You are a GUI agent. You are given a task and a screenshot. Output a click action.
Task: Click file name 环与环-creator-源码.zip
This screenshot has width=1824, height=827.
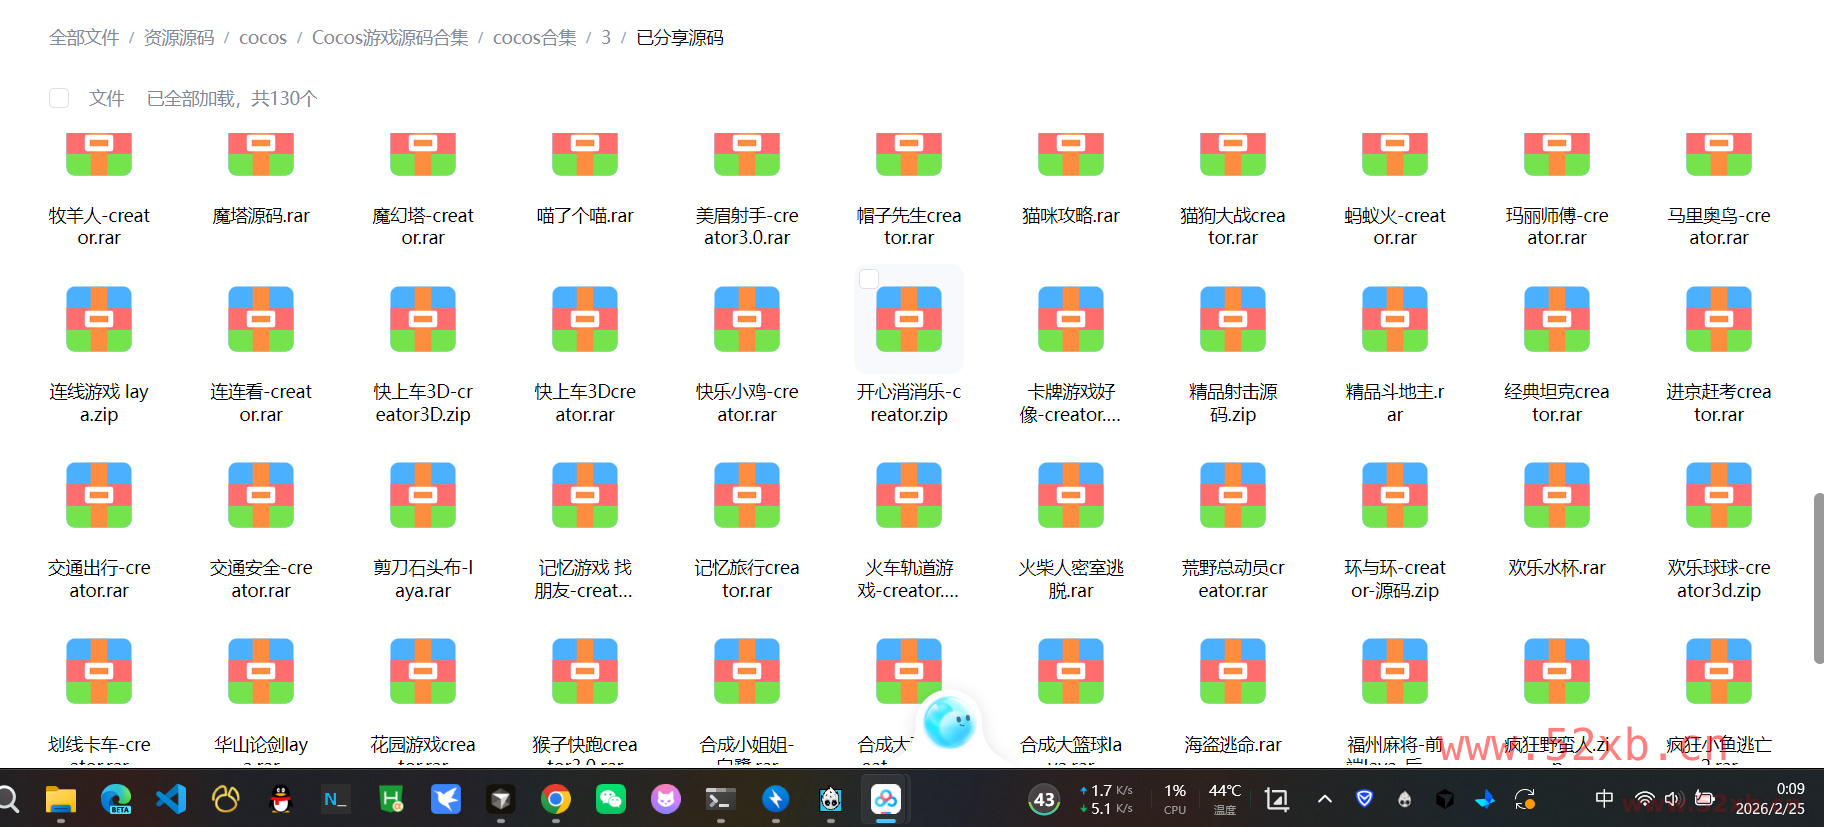click(x=1395, y=579)
